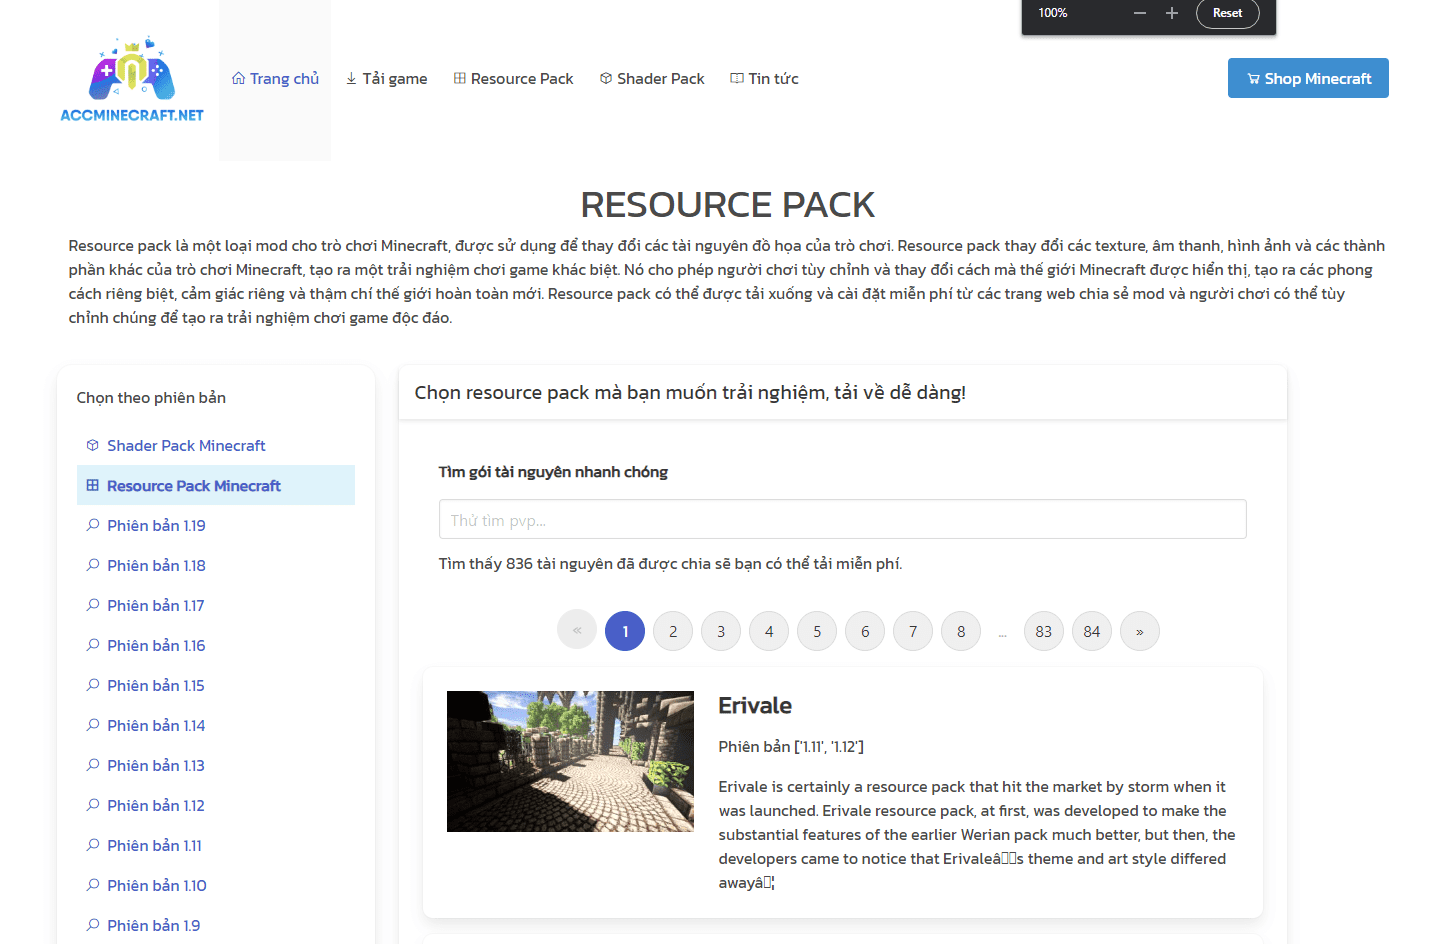Open the Tải game menu item
Screen dimensions: 1446x944
(386, 79)
